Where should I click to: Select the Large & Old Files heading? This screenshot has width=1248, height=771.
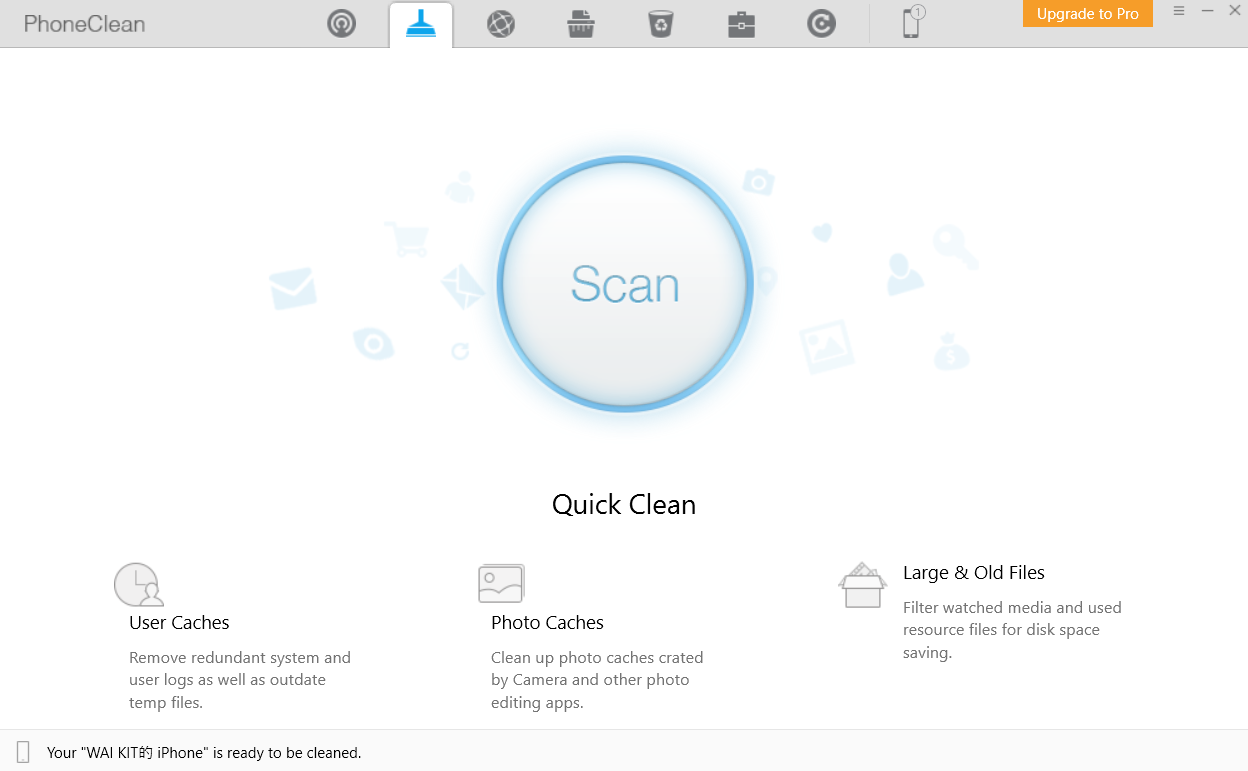point(973,572)
